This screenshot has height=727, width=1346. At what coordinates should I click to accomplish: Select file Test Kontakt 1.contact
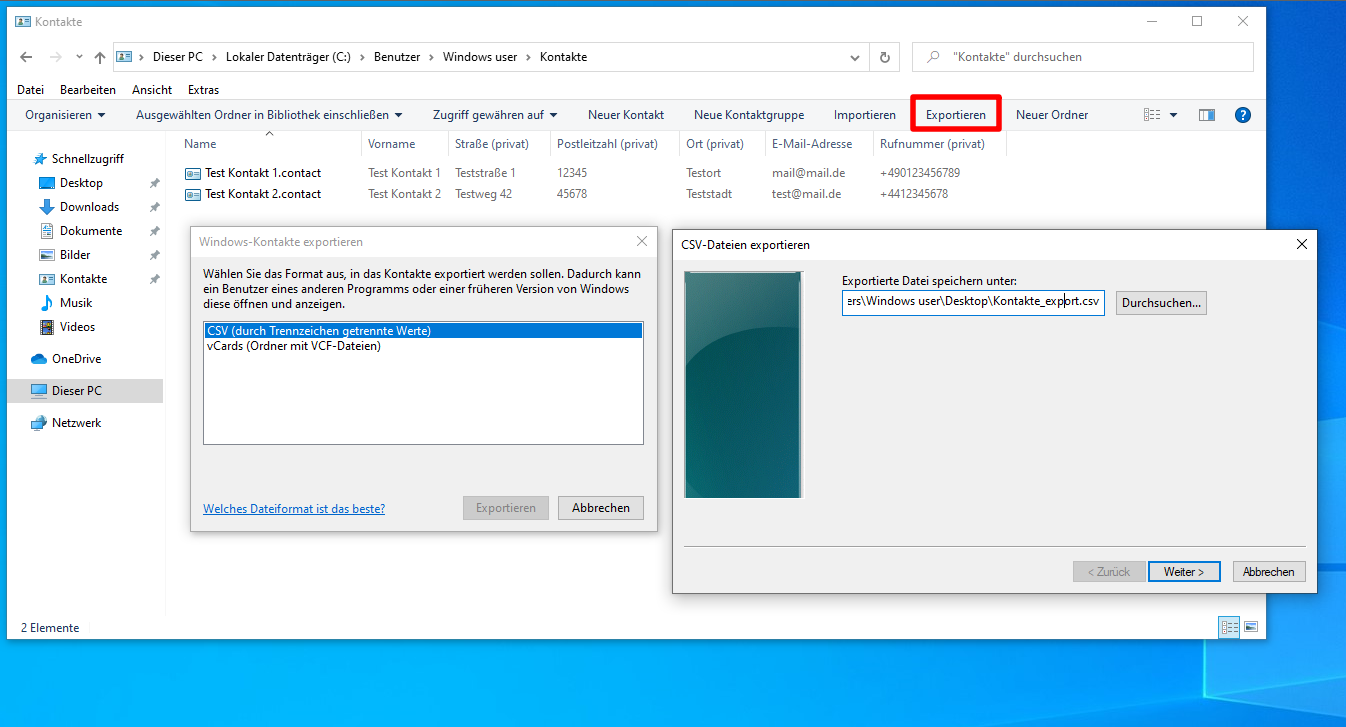[x=263, y=173]
